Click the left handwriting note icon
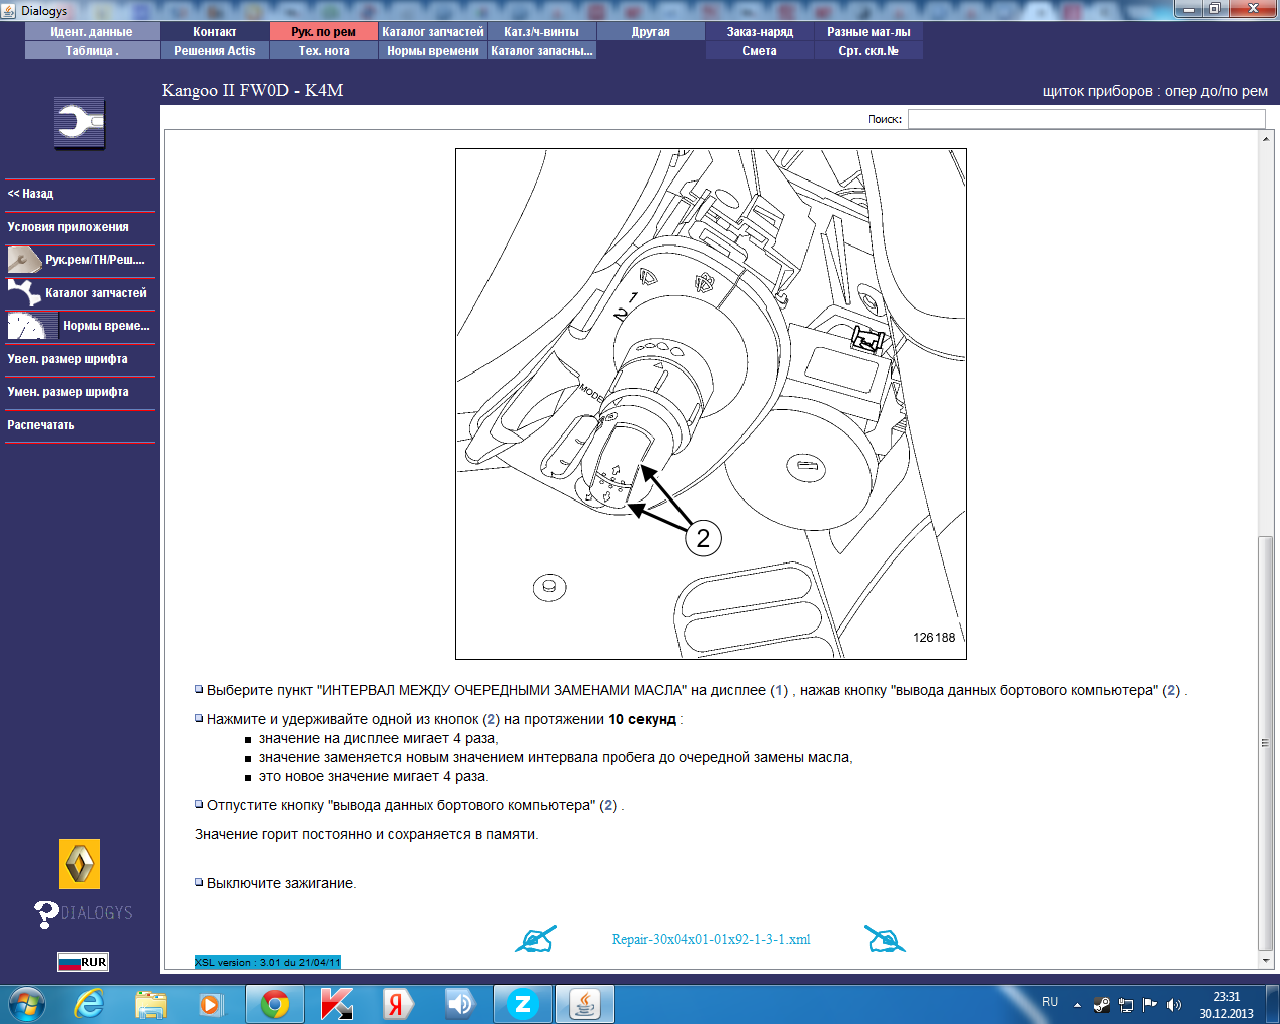This screenshot has width=1280, height=1024. [x=535, y=939]
